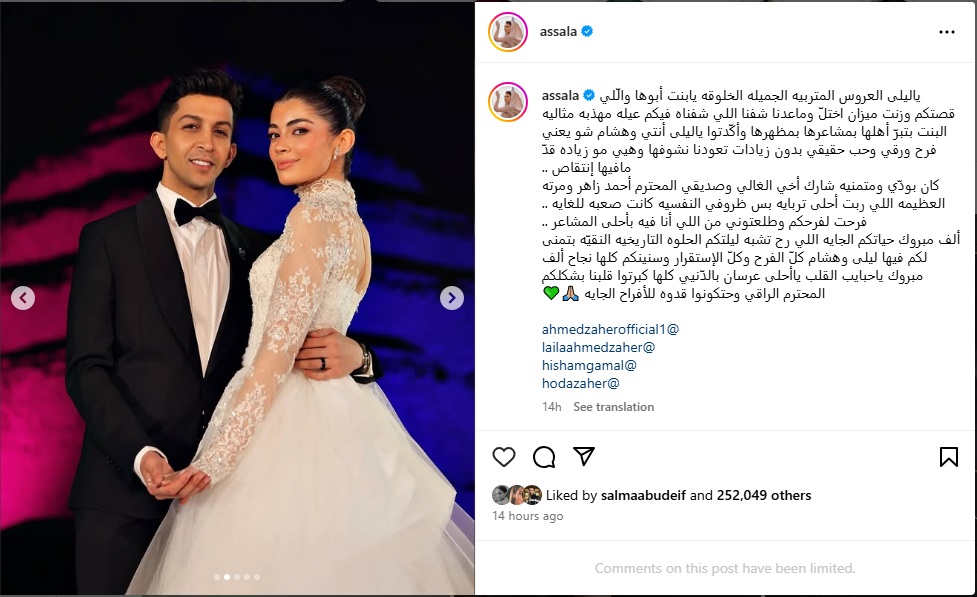Viewport: 977px width, 597px height.
Task: Select the third carousel dot indicator
Action: (x=237, y=577)
